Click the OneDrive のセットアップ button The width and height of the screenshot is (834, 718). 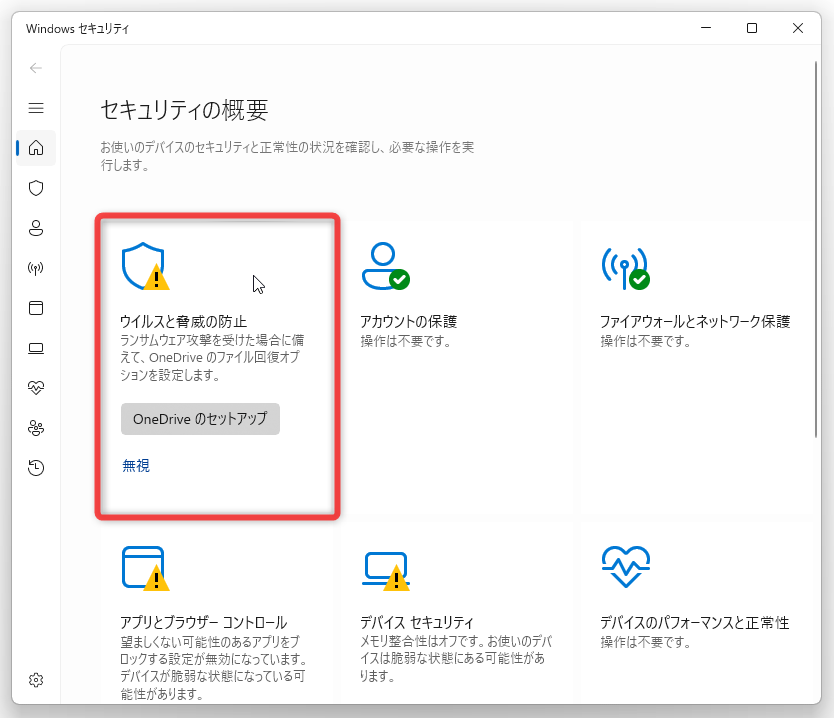pyautogui.click(x=200, y=419)
